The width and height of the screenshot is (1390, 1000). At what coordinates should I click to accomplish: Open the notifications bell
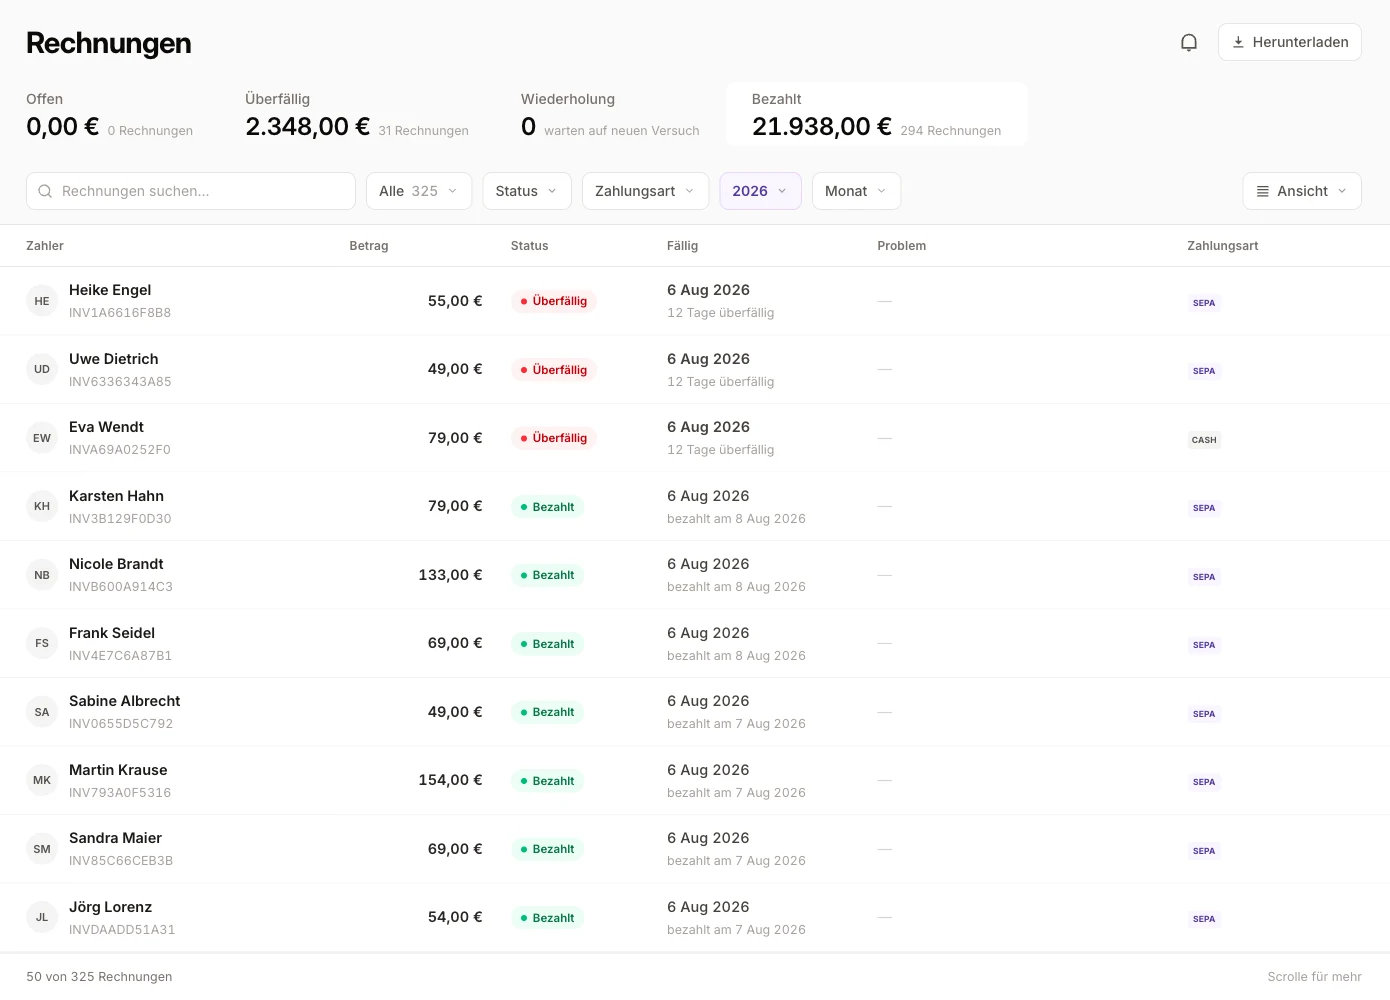1189,42
